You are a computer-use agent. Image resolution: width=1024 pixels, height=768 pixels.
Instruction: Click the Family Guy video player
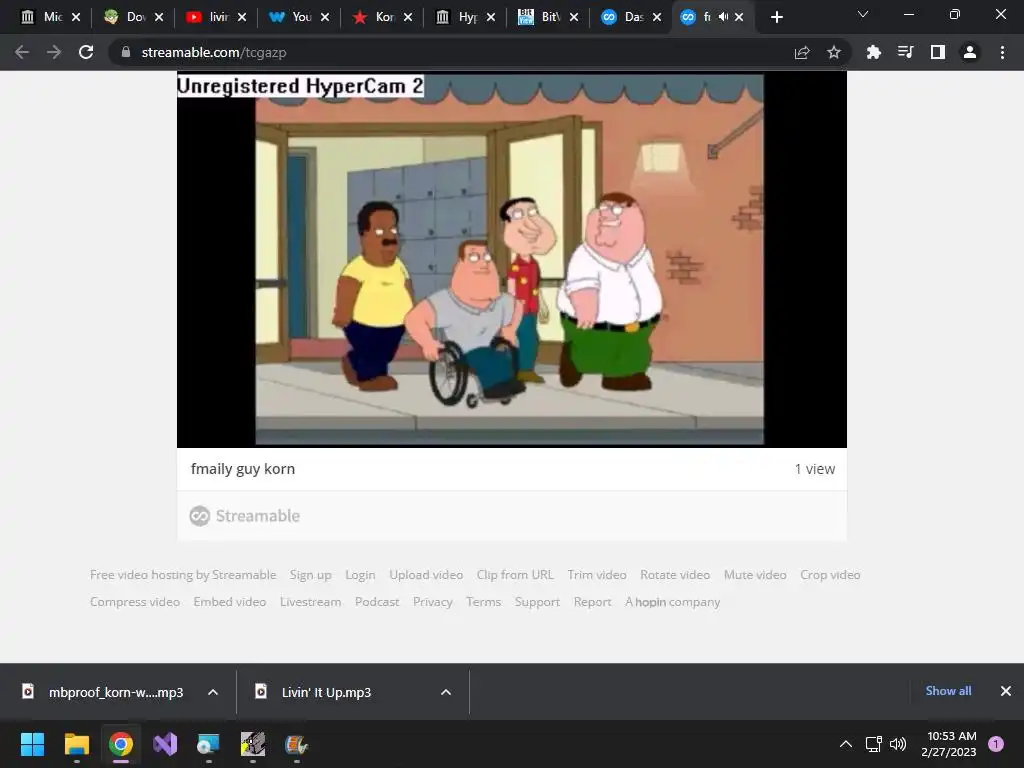[511, 260]
